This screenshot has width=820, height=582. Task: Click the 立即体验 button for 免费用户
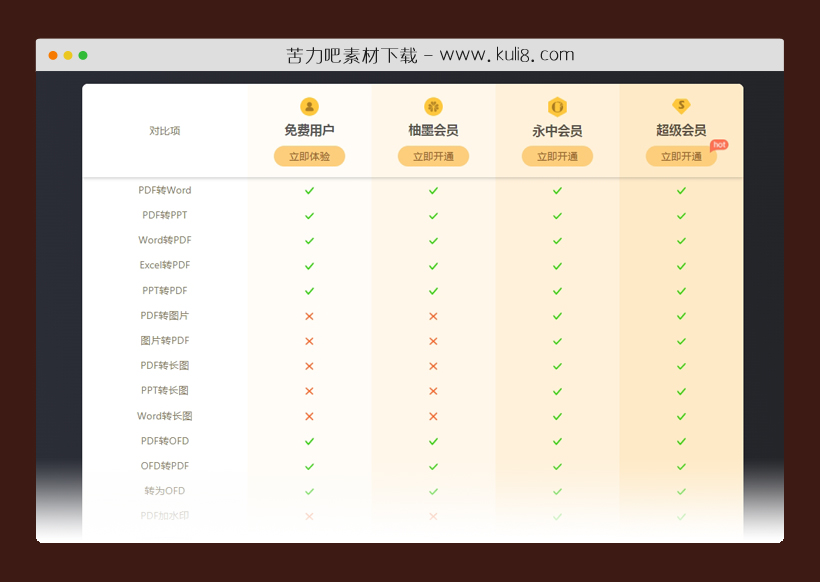[x=309, y=156]
